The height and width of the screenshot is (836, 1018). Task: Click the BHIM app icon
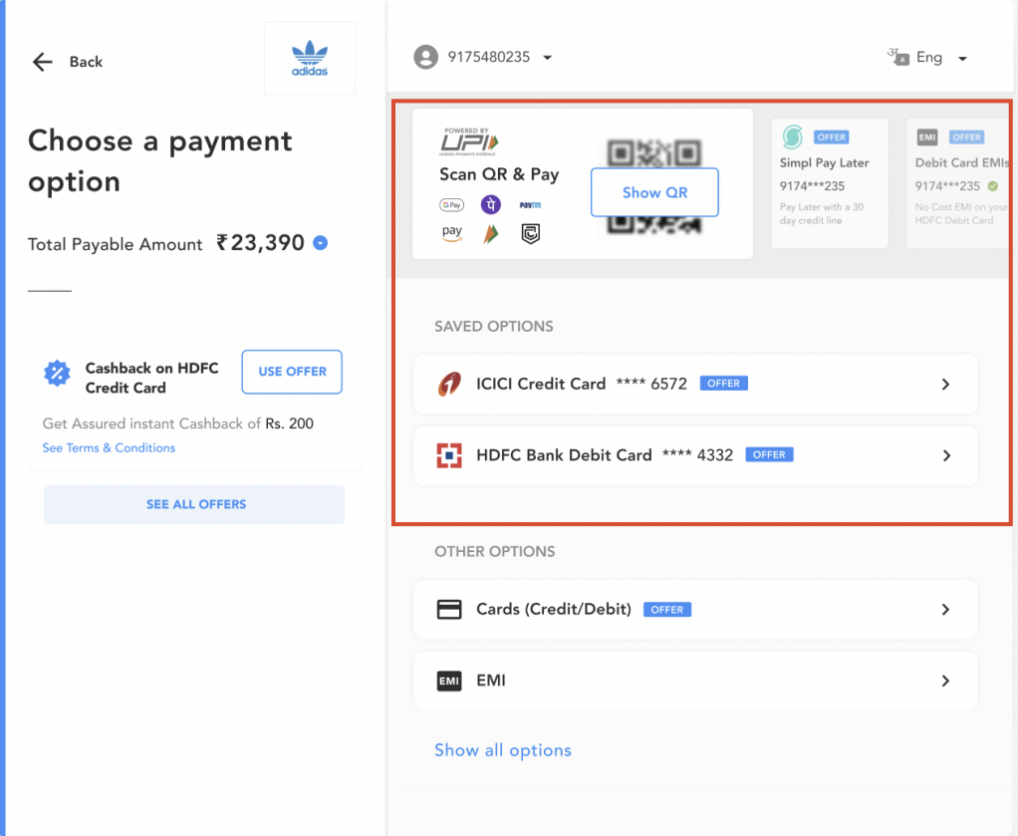(491, 234)
